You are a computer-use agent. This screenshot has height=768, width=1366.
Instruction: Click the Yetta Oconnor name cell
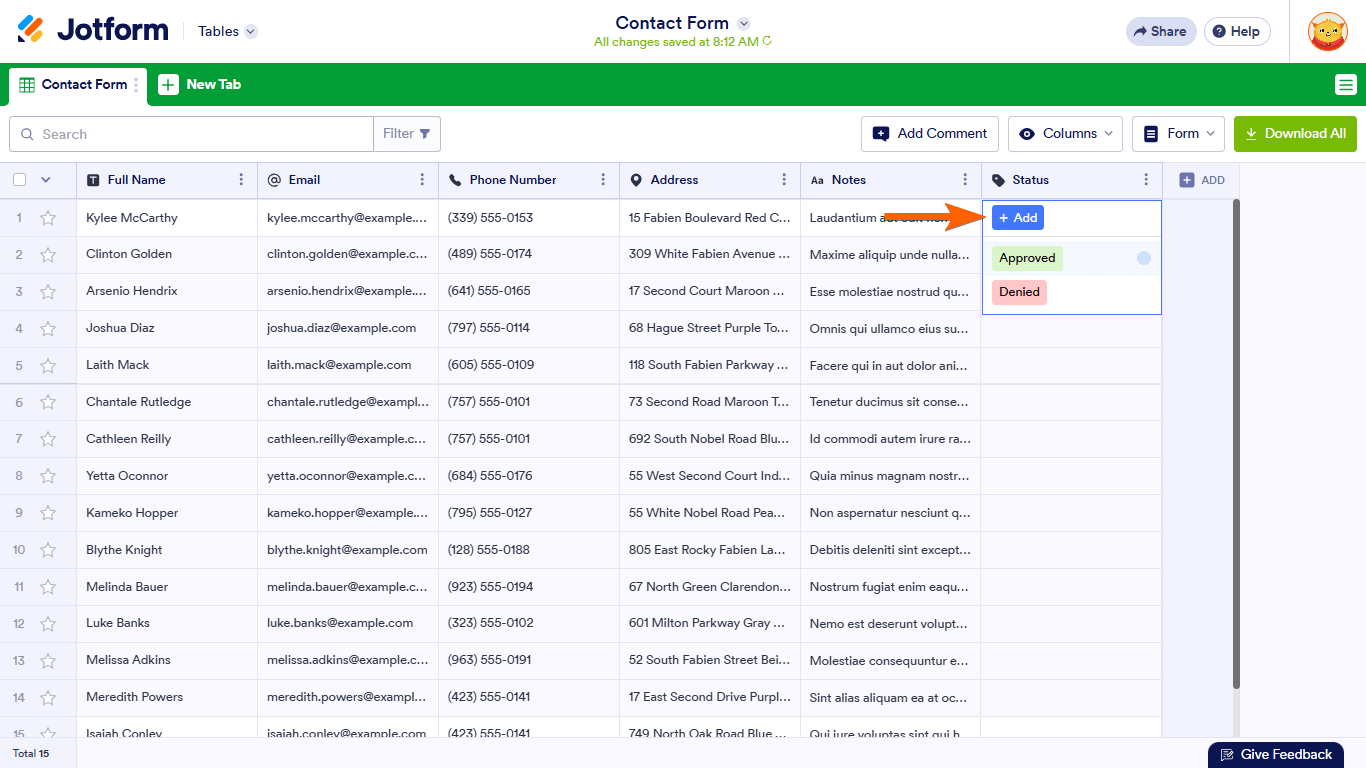coord(167,477)
